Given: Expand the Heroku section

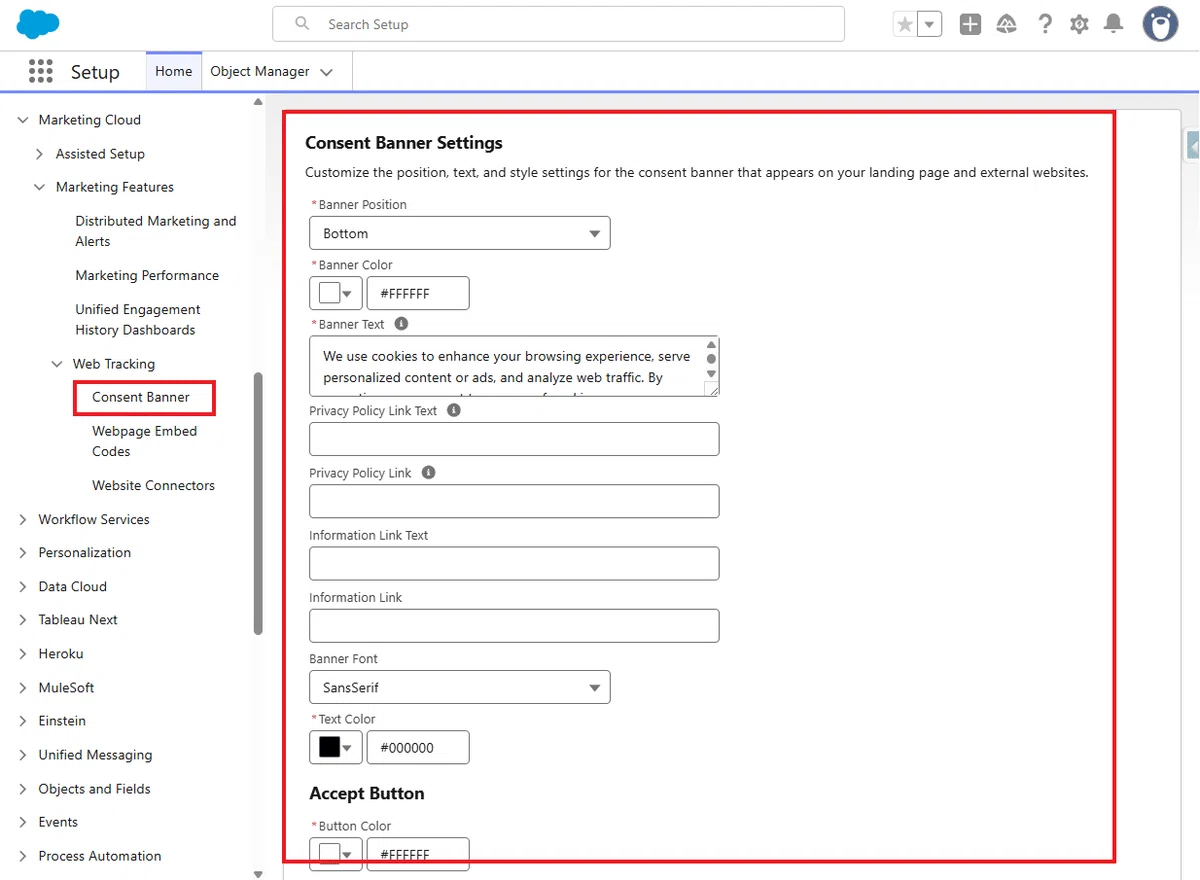Looking at the screenshot, I should (x=23, y=653).
